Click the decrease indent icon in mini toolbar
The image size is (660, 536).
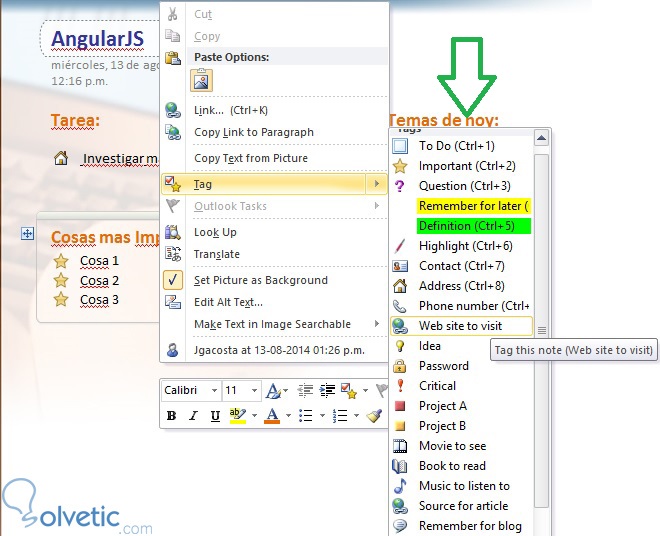click(305, 391)
